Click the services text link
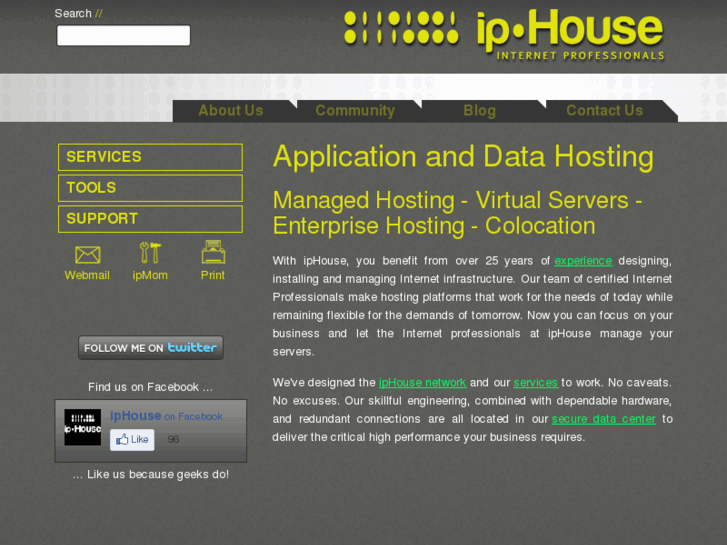 [x=536, y=383]
